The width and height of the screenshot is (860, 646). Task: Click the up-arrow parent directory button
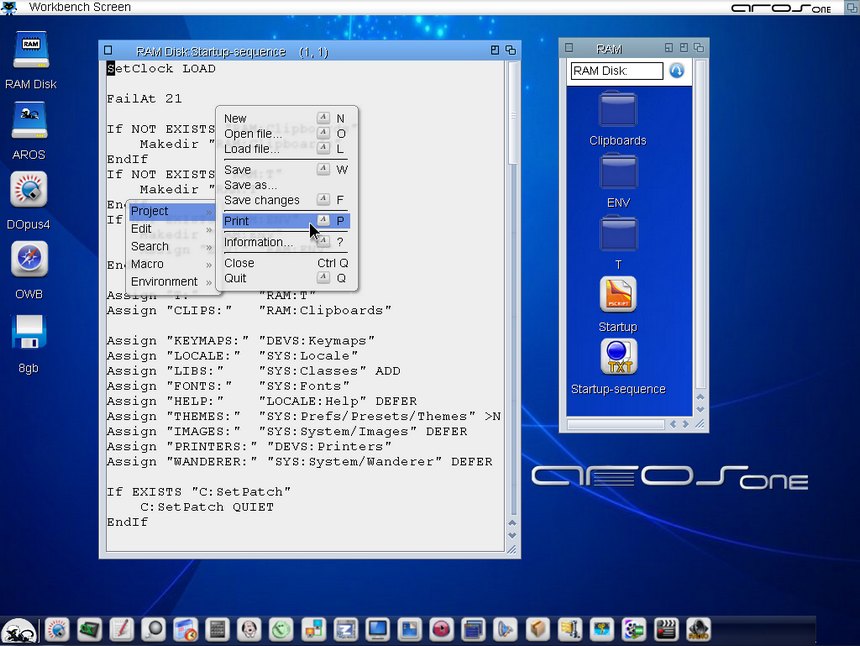point(677,71)
